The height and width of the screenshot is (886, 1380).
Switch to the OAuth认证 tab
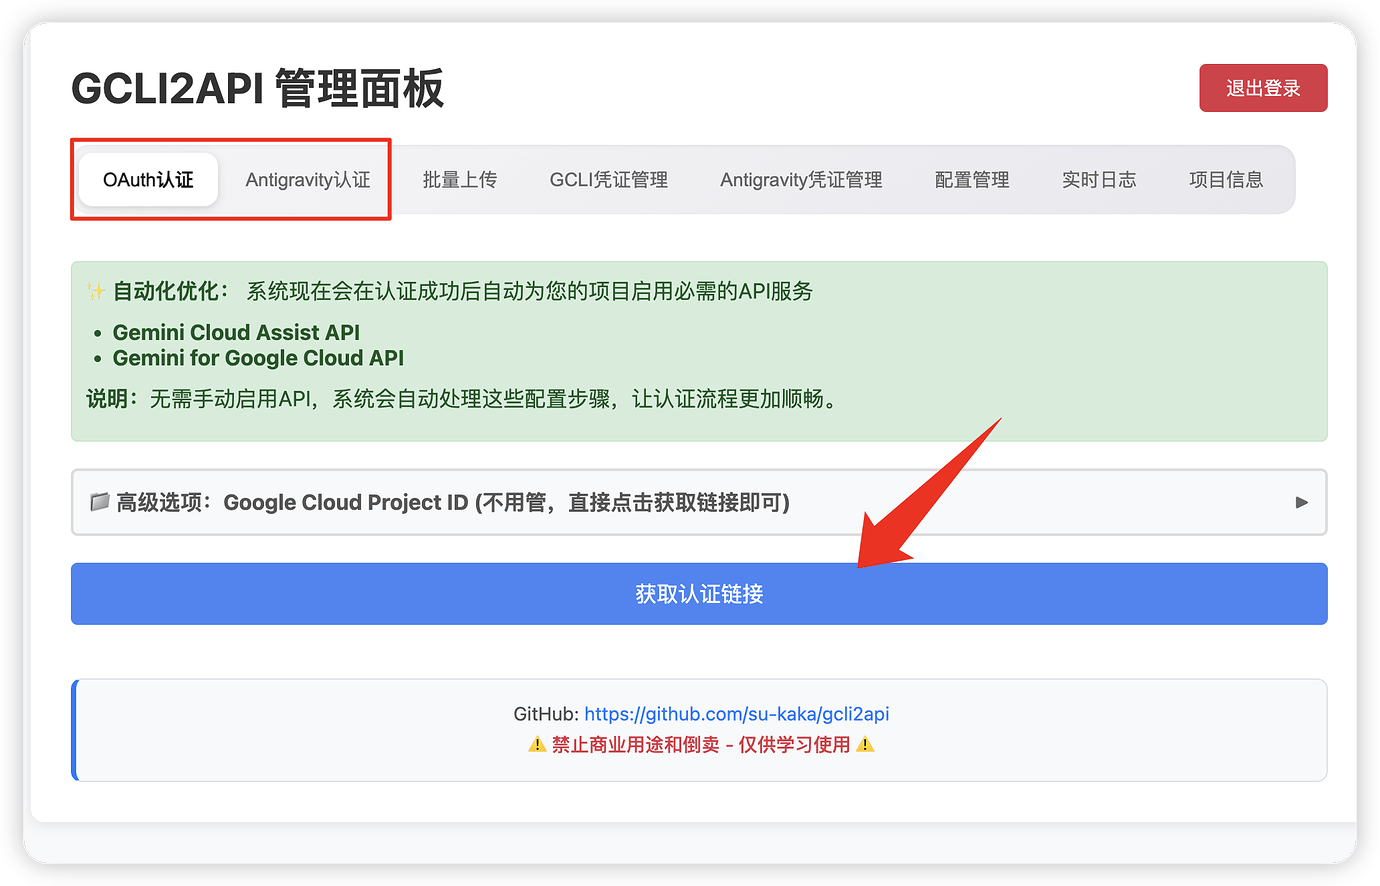[148, 180]
